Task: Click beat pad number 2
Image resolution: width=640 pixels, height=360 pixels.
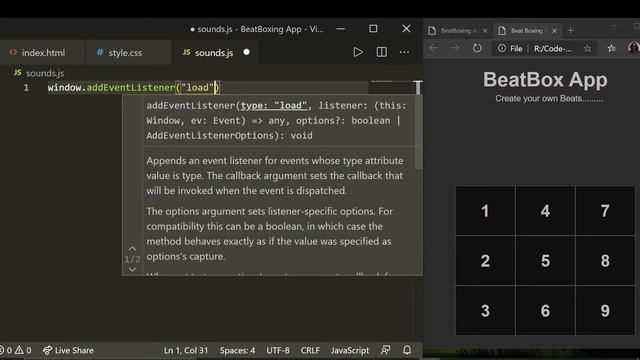Action: 485,260
